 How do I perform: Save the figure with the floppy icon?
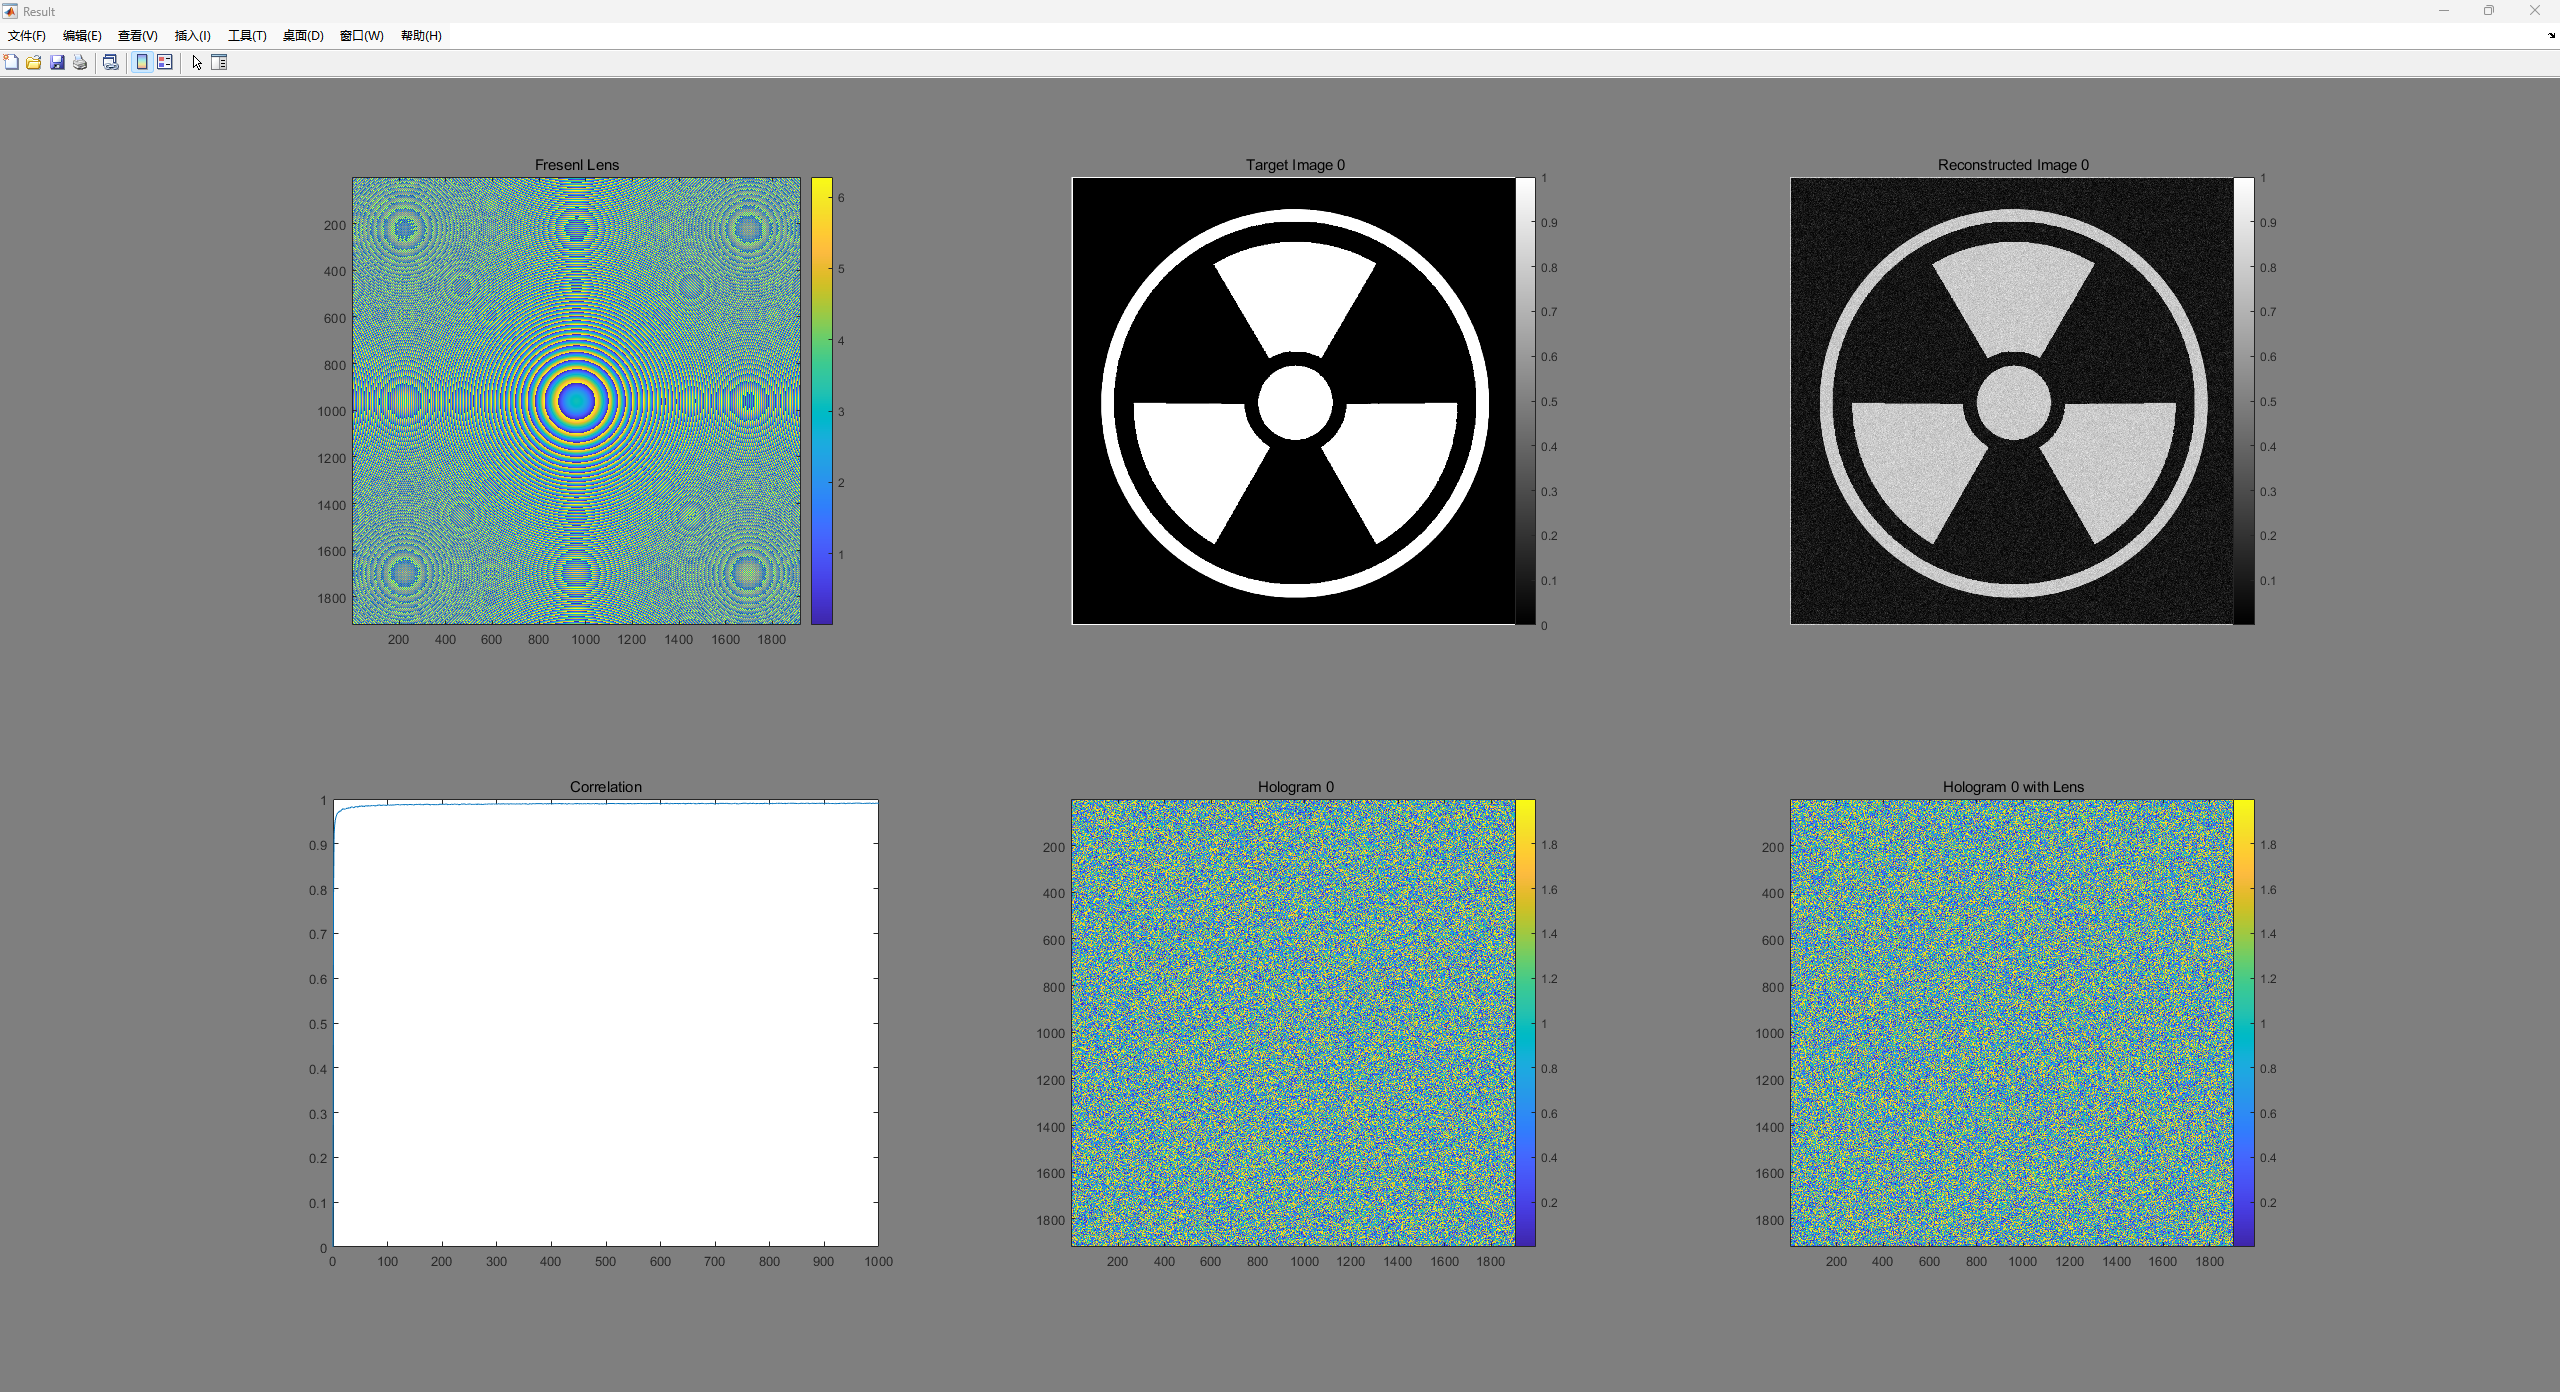pos(57,62)
